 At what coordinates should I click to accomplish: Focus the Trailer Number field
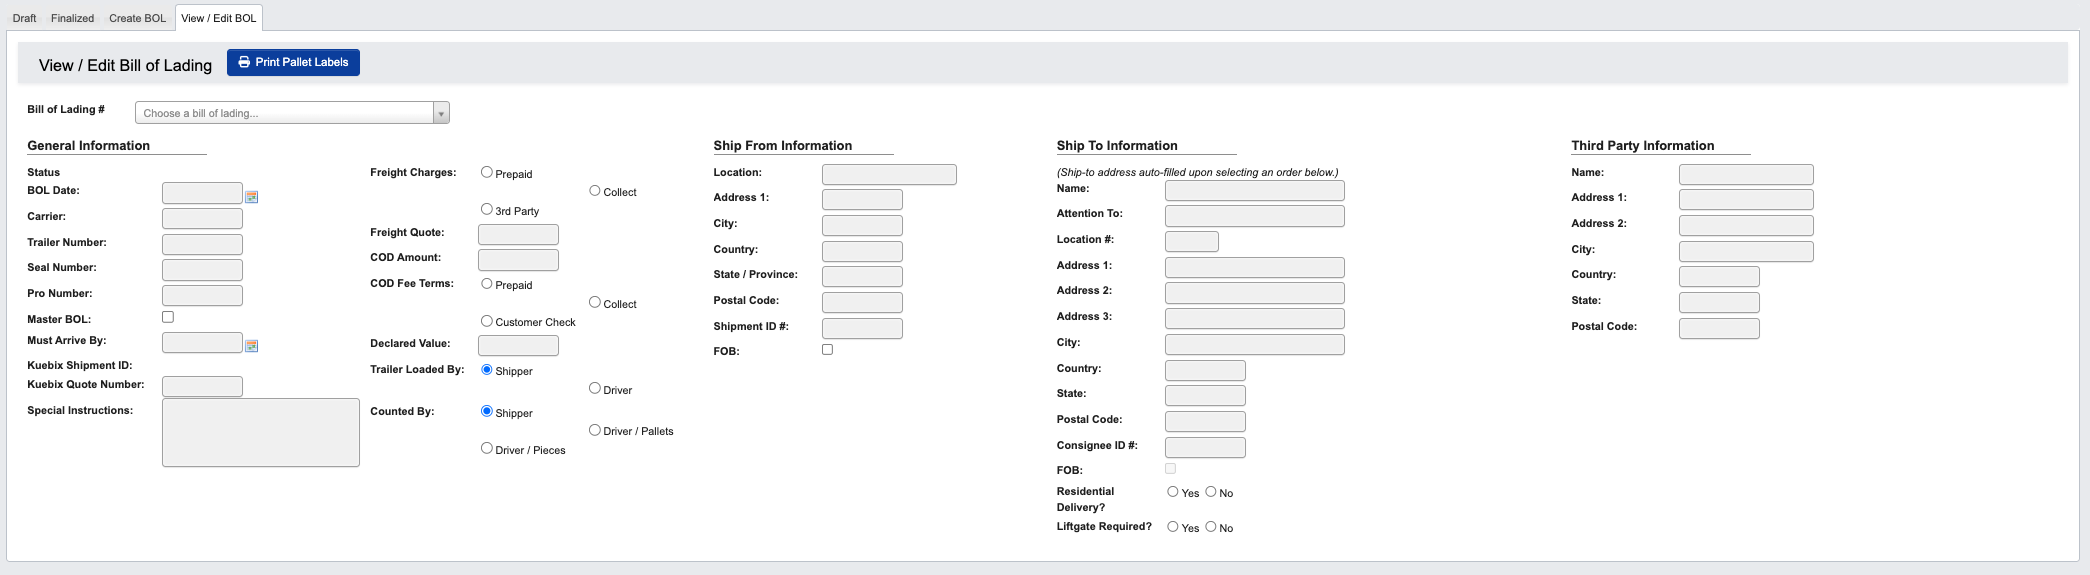(x=202, y=244)
